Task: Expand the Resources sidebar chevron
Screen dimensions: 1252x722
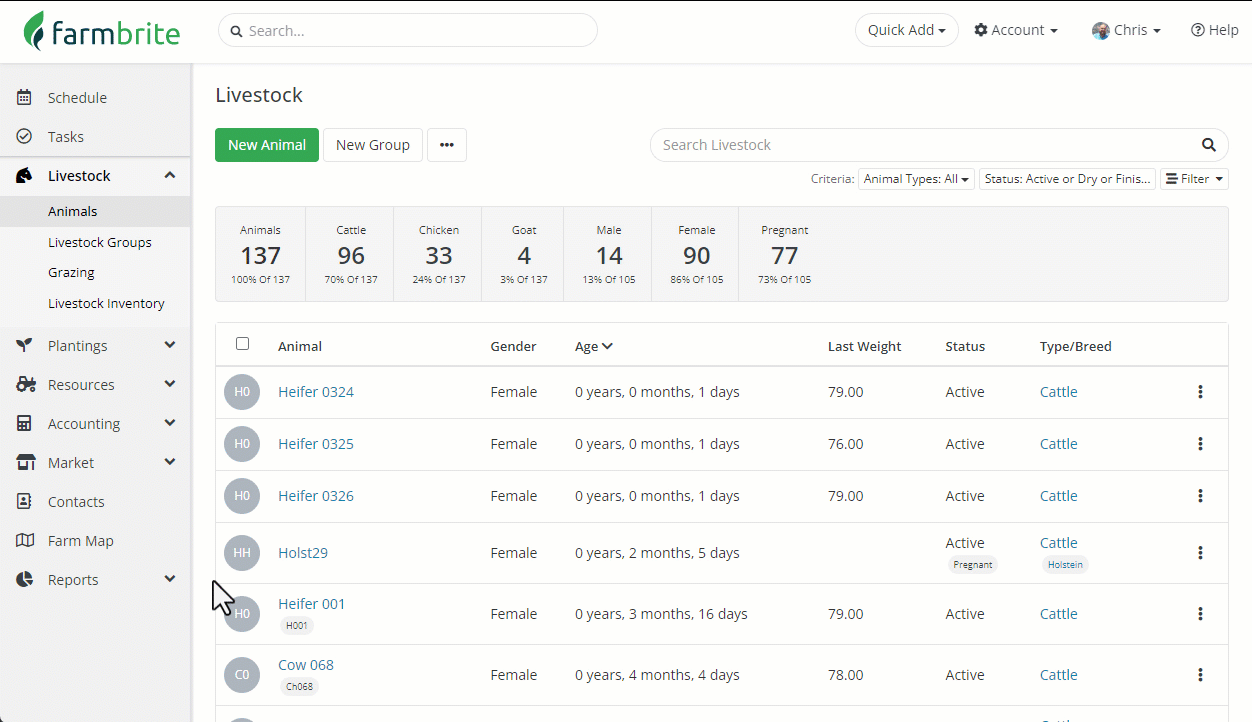Action: (170, 385)
